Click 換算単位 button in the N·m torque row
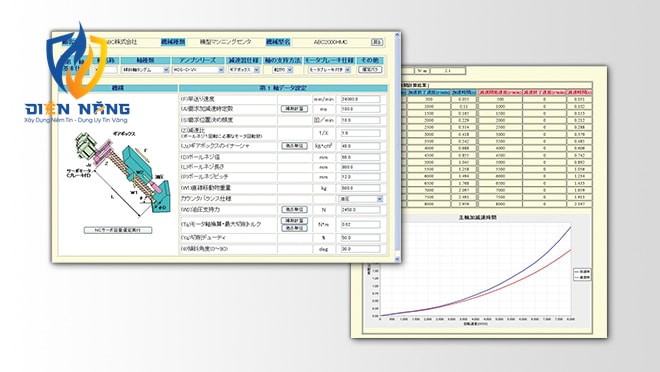Viewport: 660px width, 372px height. 294,228
